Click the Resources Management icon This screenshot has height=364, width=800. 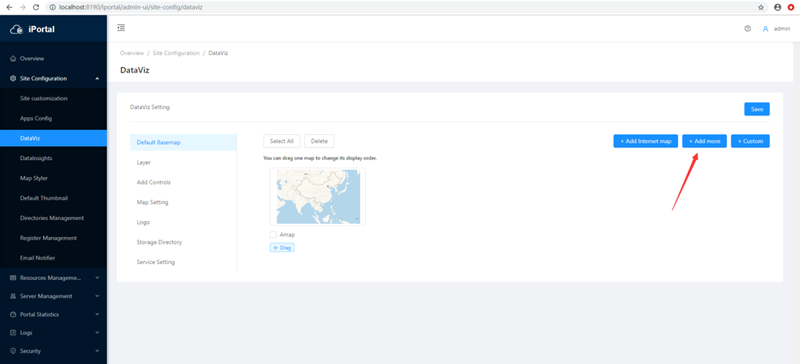pyautogui.click(x=13, y=278)
